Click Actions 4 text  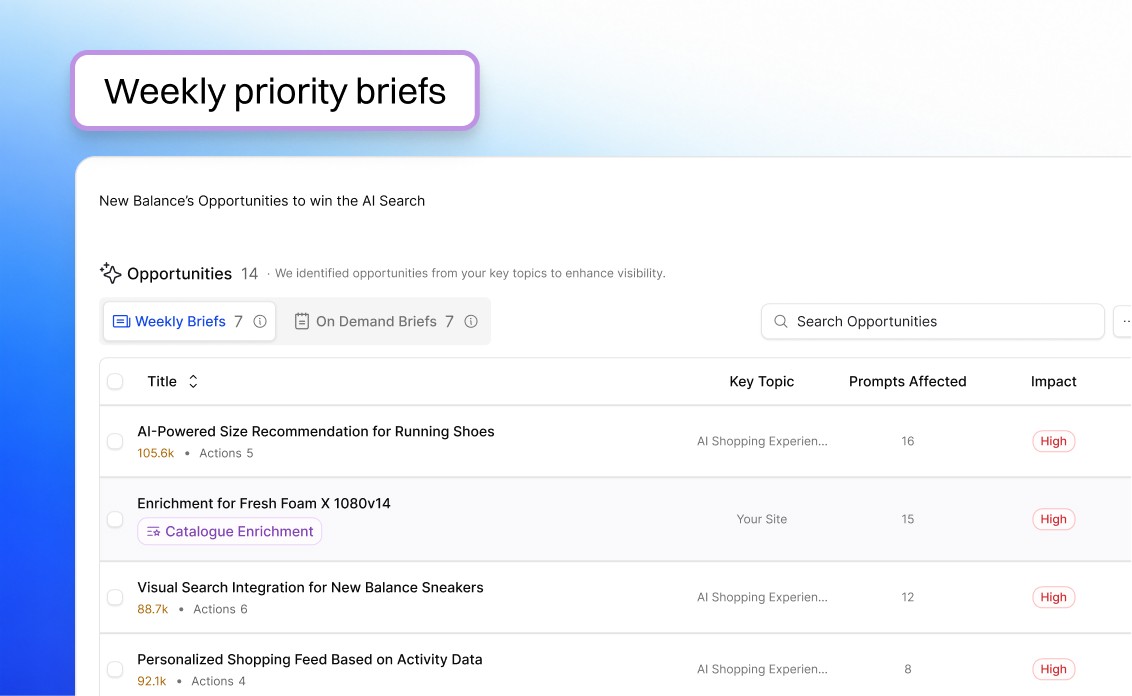218,682
